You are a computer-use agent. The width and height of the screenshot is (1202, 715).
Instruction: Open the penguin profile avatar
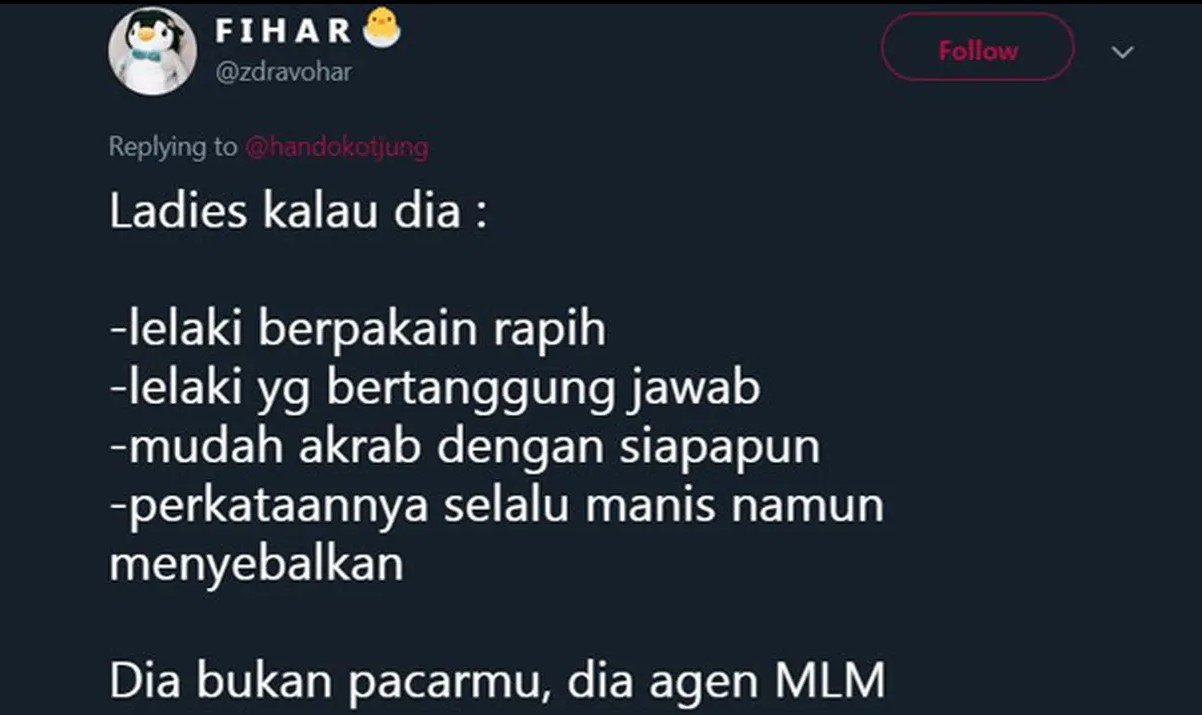pos(152,52)
